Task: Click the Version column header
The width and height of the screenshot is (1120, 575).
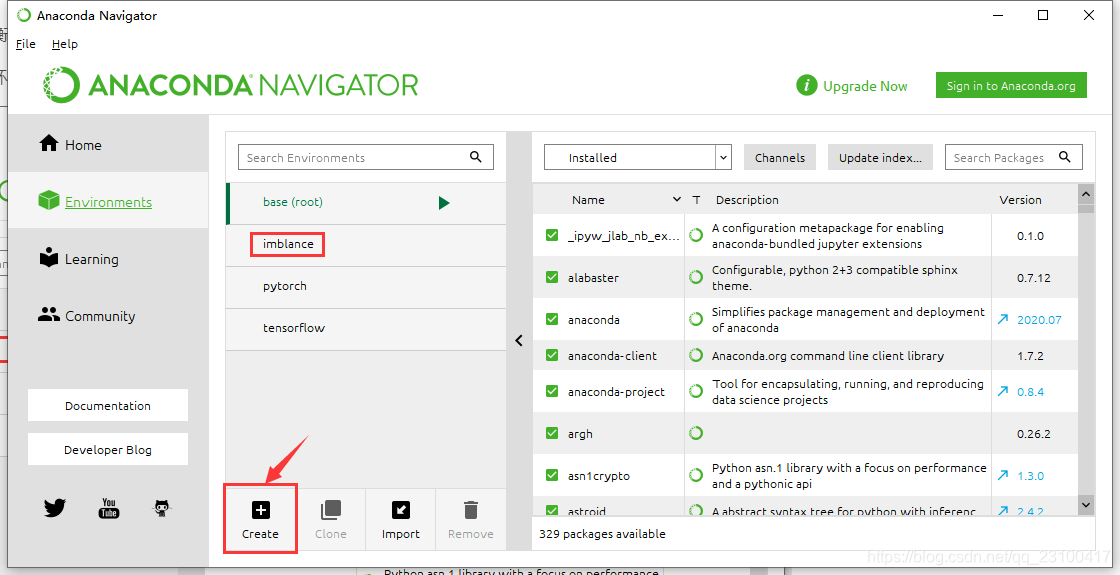Action: [1020, 200]
